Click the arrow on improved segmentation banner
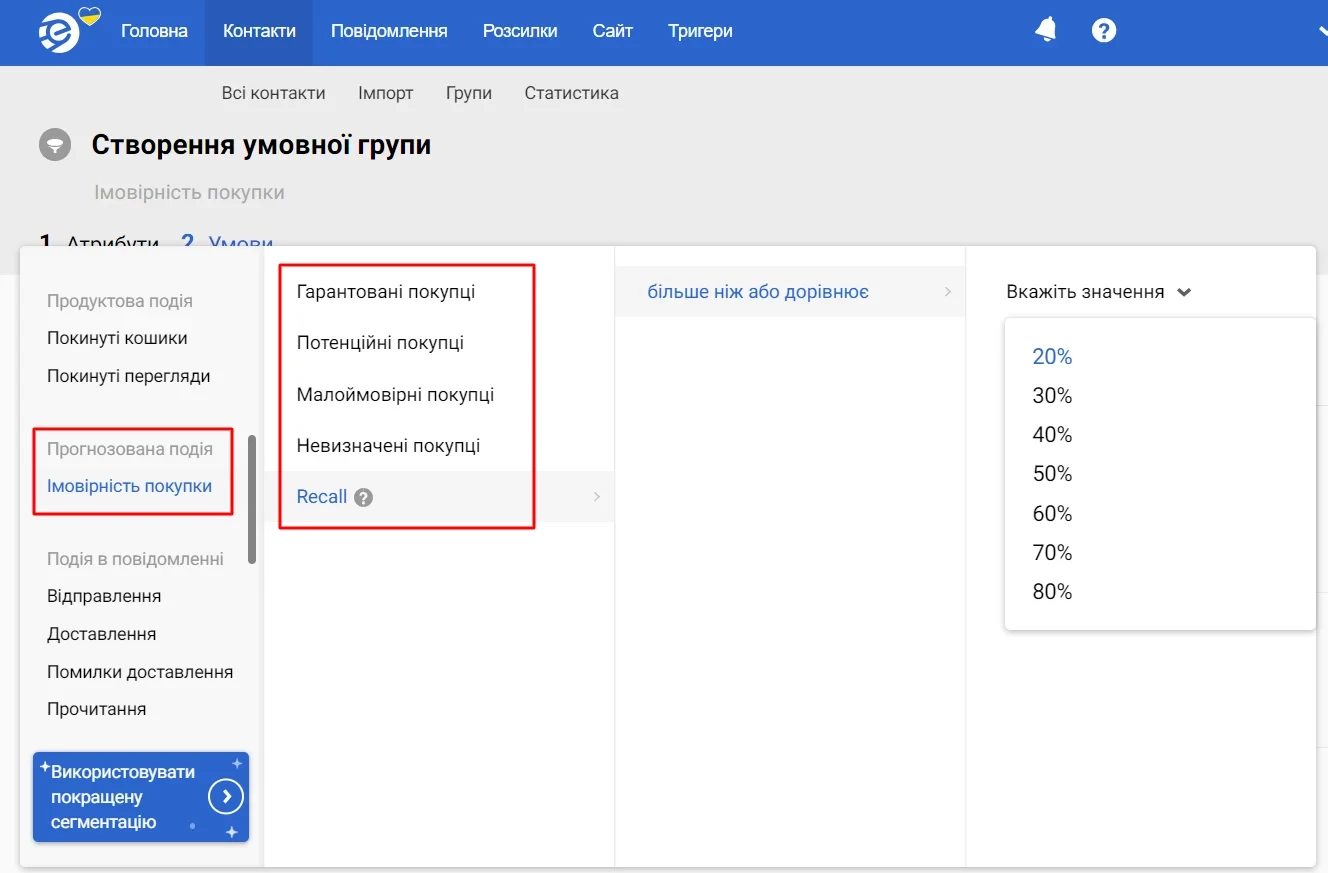This screenshot has width=1328, height=873. pos(226,797)
